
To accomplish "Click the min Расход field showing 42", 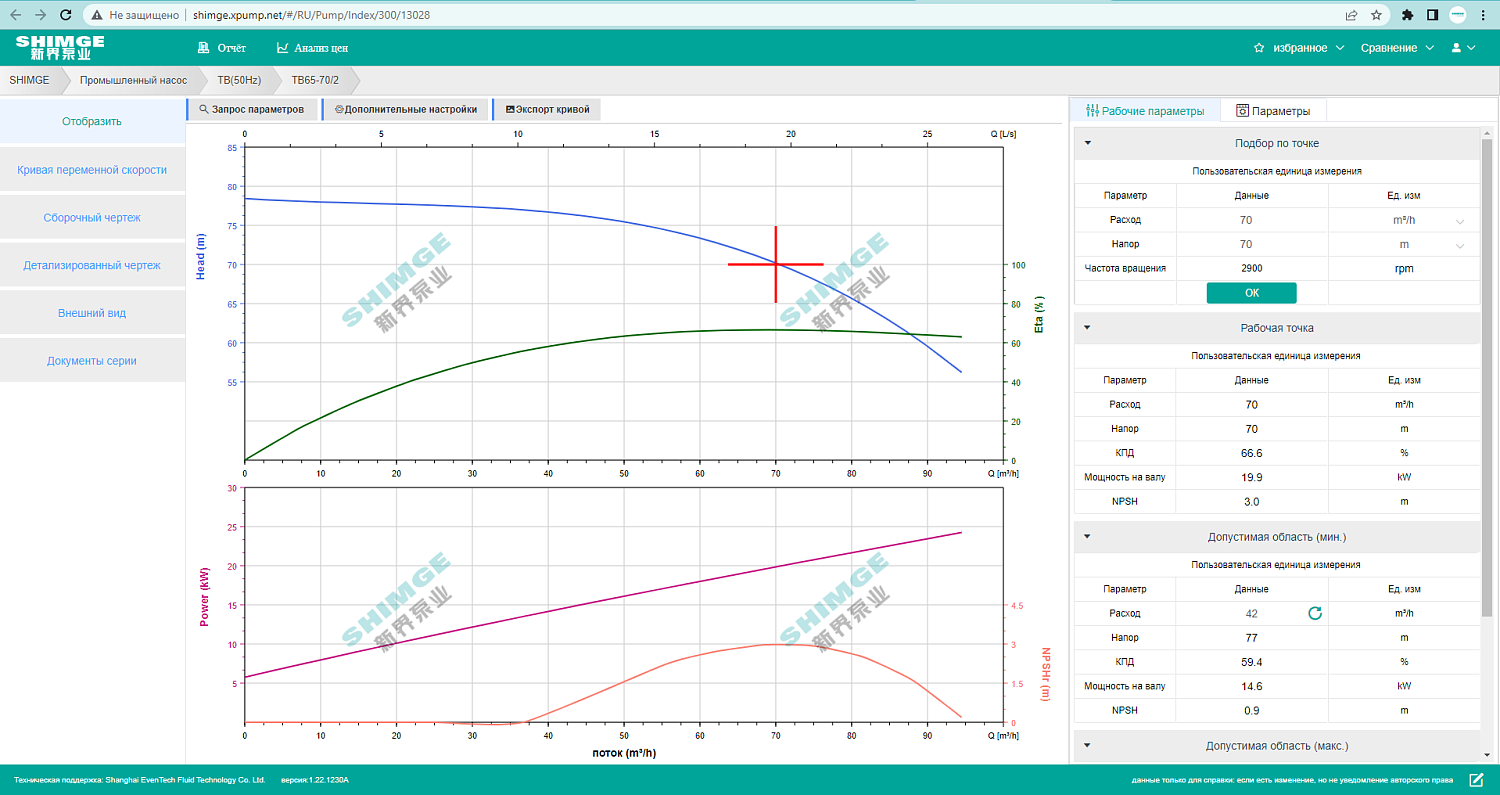I will coord(1252,613).
